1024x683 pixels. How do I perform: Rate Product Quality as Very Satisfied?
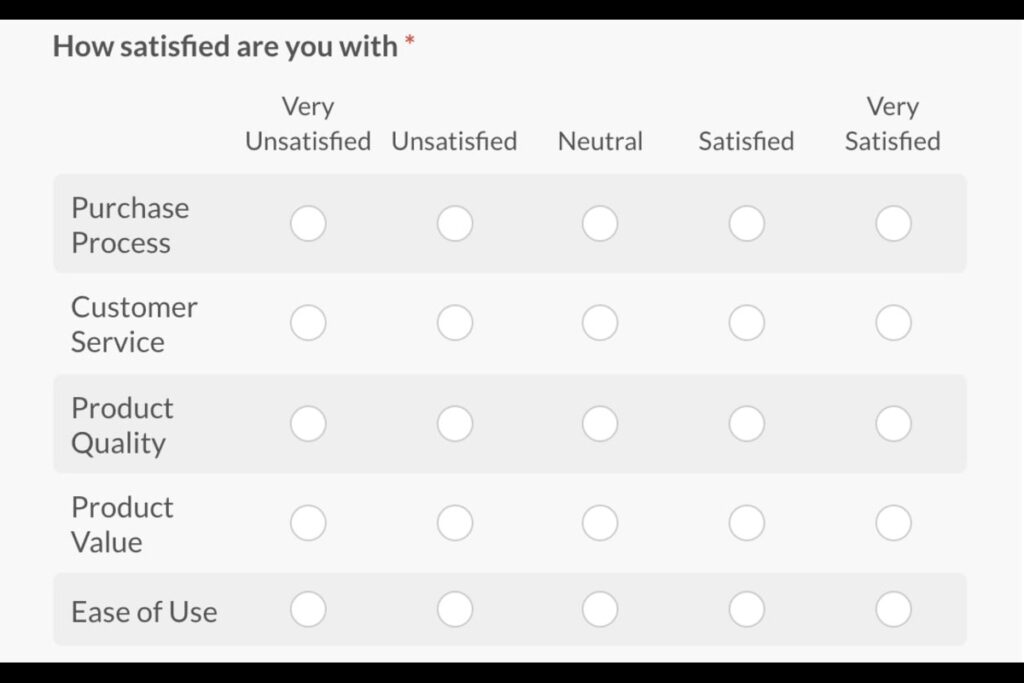893,424
